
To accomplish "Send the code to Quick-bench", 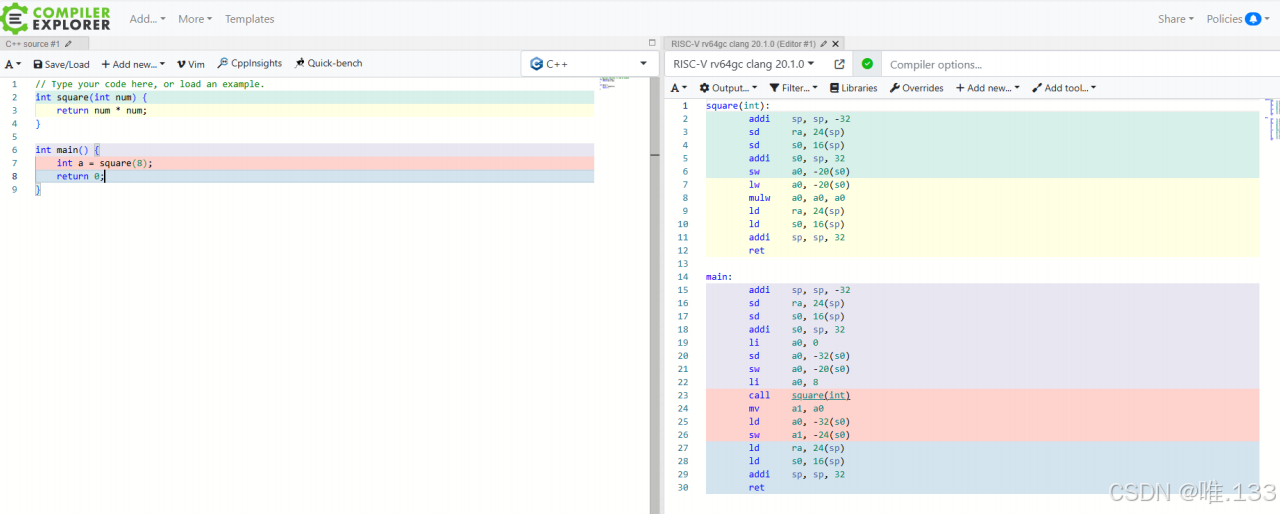I will tap(328, 63).
